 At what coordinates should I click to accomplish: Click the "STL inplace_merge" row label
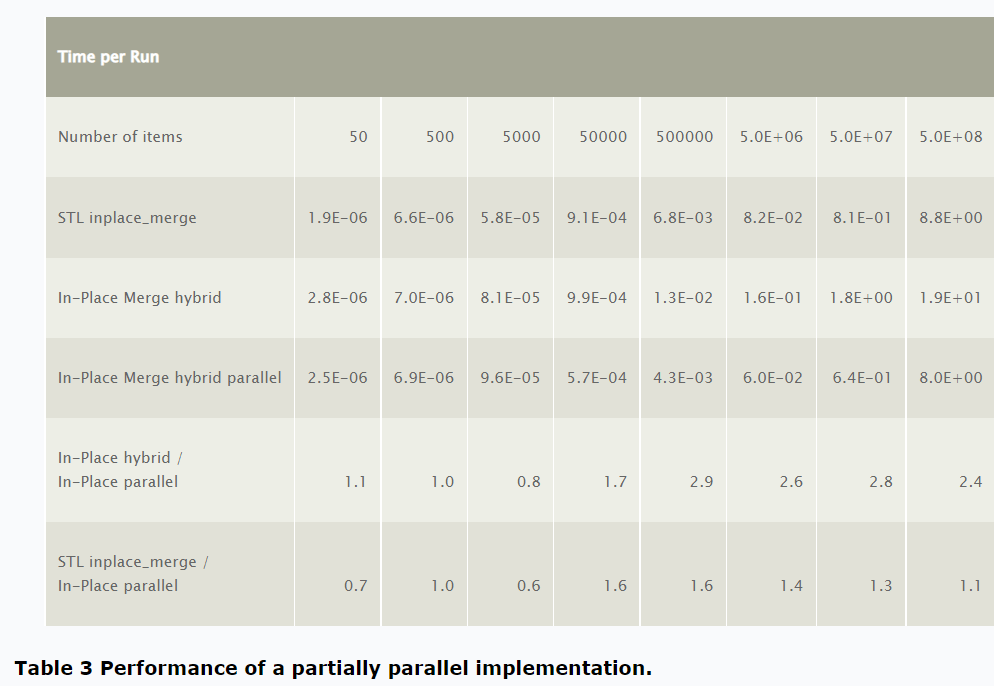(x=127, y=218)
